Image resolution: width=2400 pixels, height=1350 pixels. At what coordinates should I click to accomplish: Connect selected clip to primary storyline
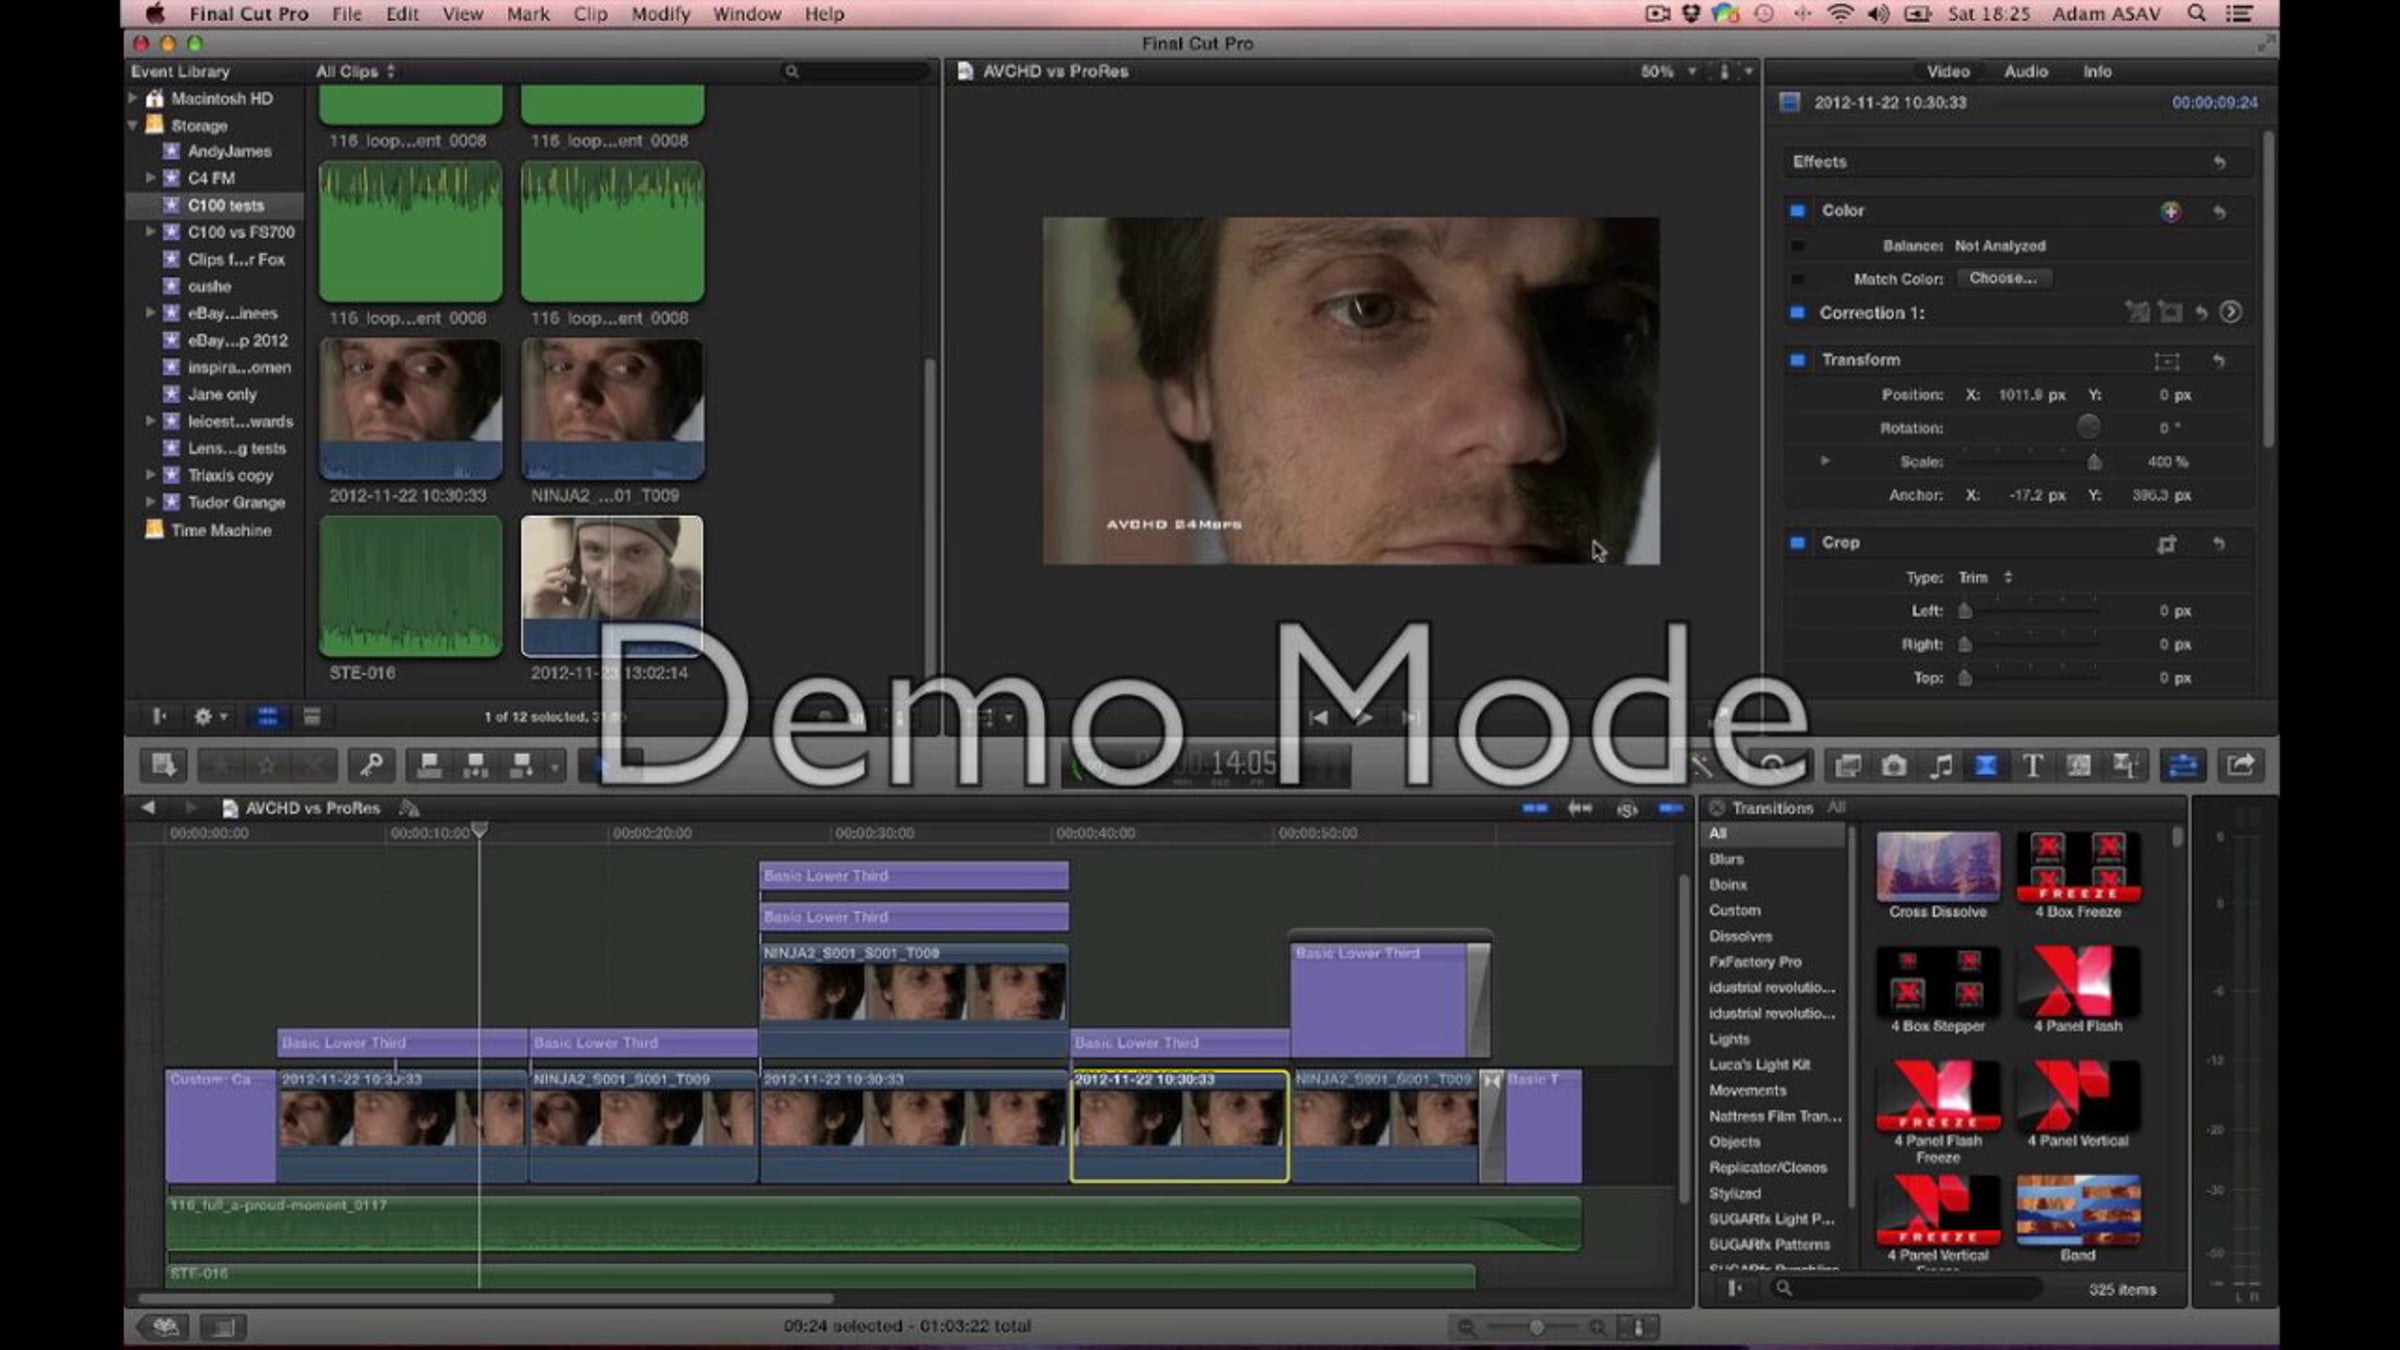429,766
